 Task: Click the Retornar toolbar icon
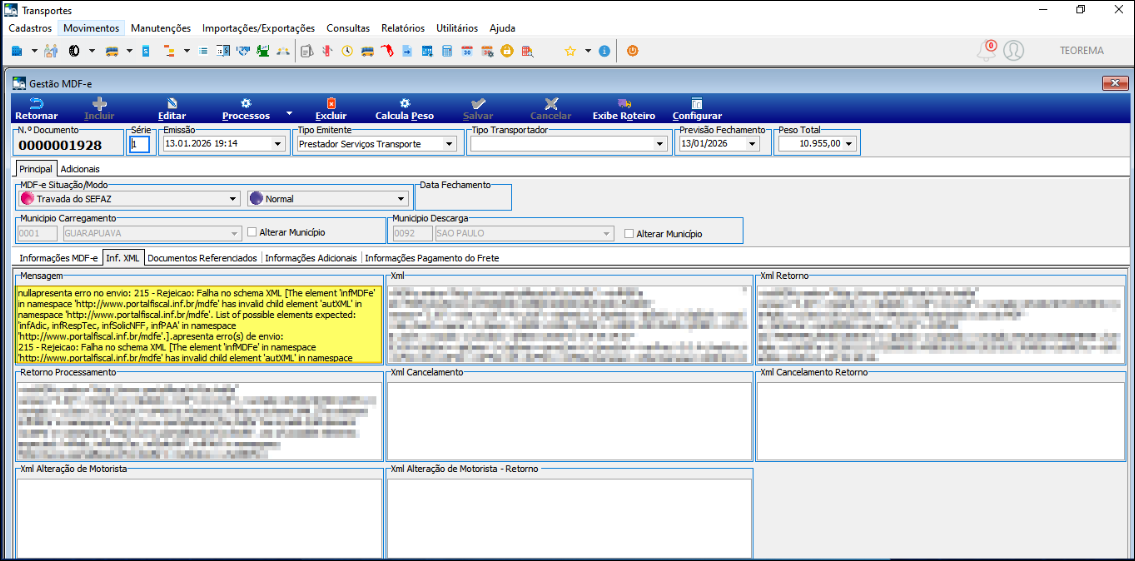[x=36, y=103]
